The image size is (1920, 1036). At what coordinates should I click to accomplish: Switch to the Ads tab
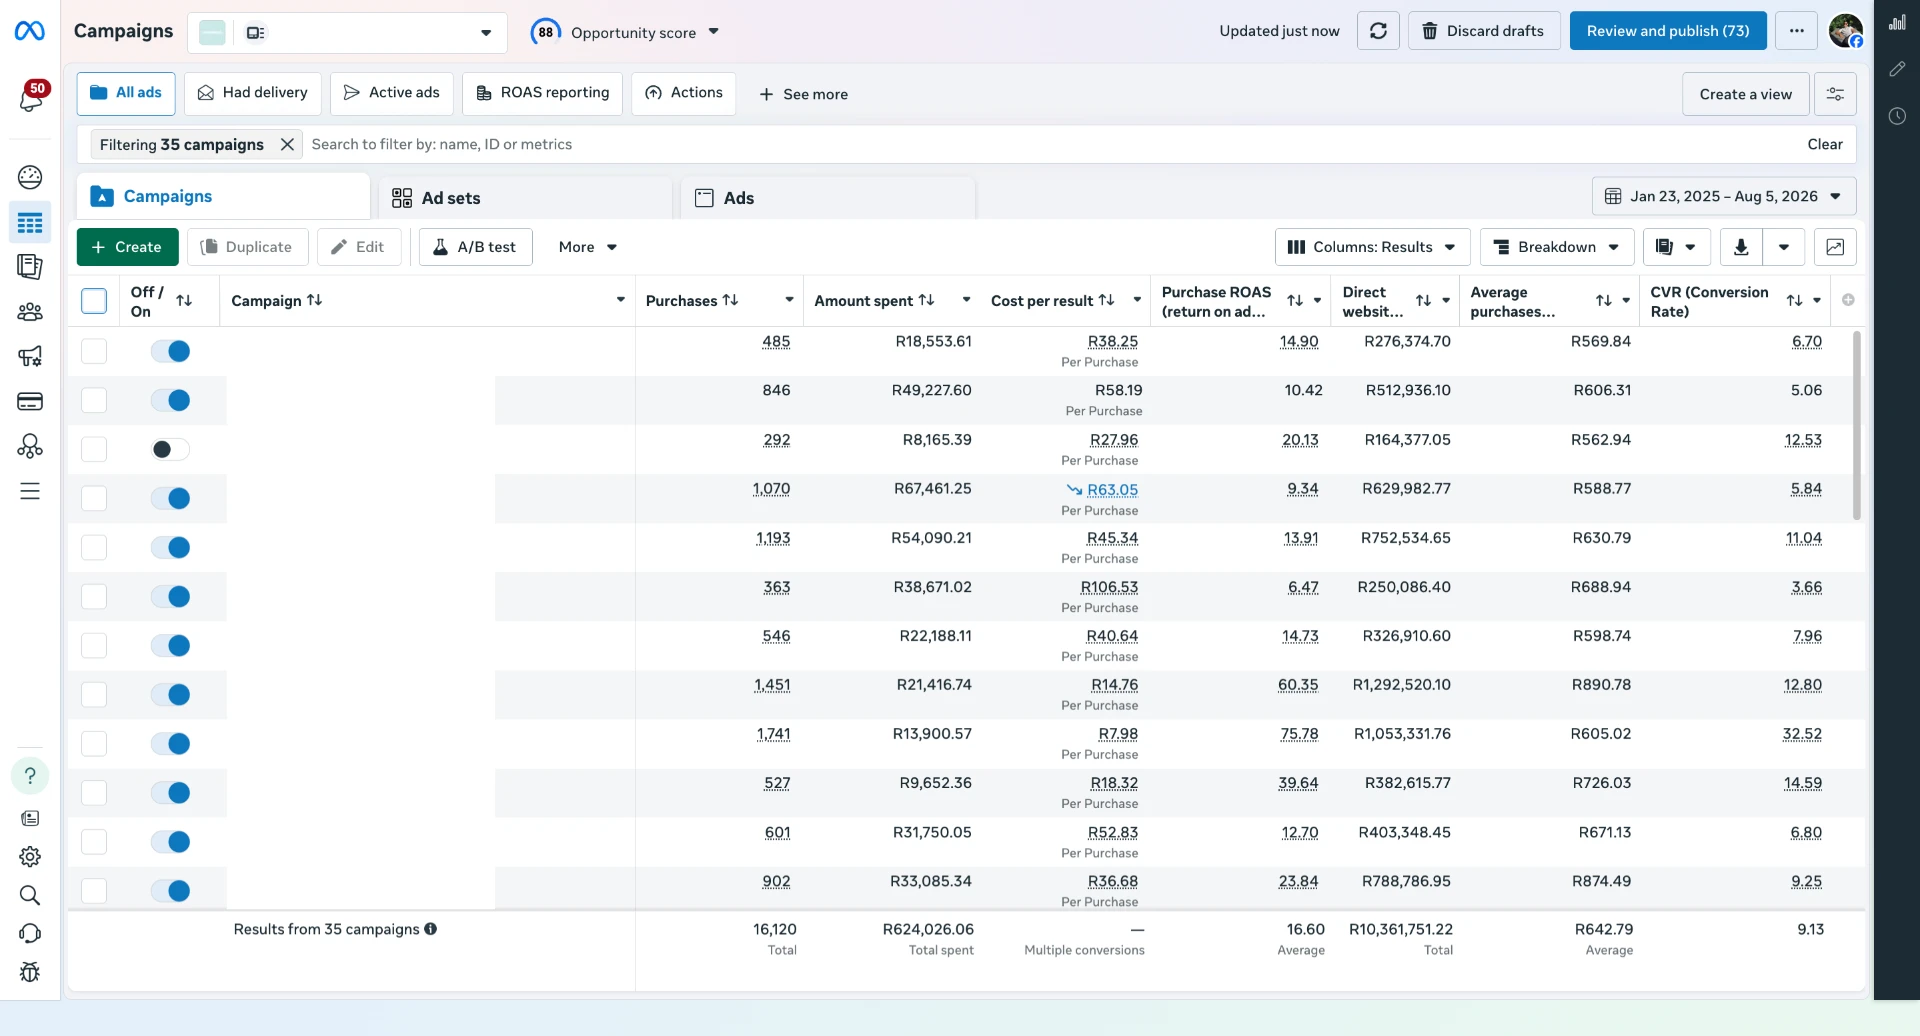tap(827, 198)
